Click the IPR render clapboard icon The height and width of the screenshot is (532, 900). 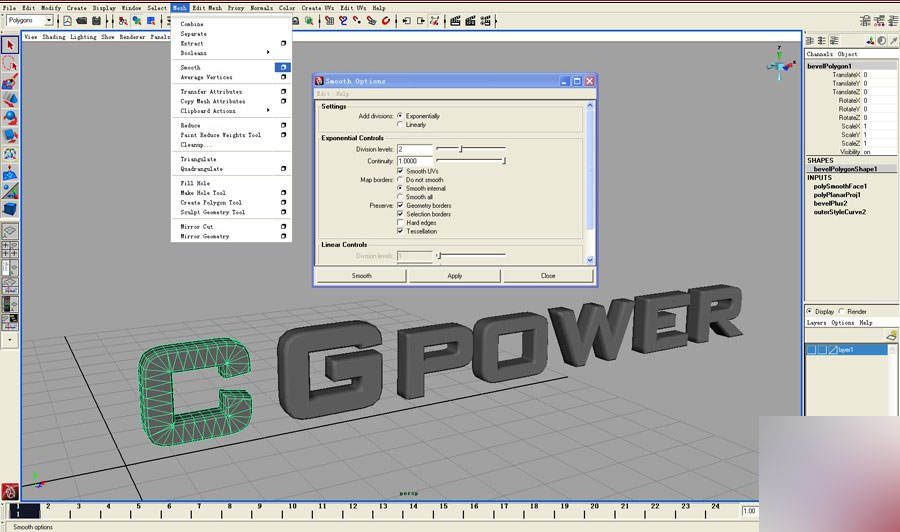tap(470, 21)
